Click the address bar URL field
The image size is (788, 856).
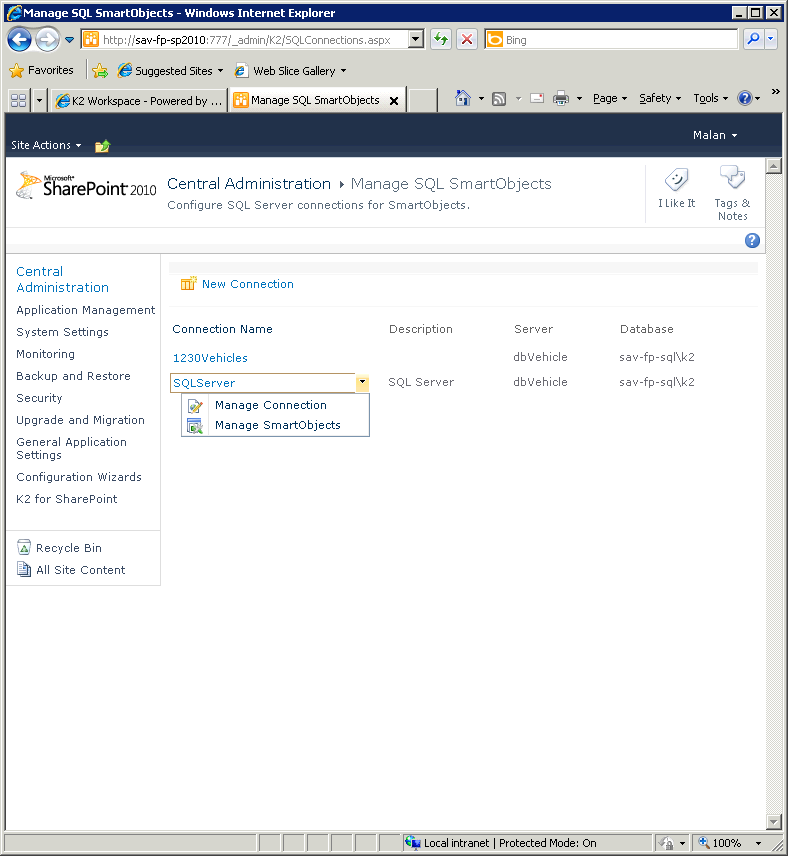tap(245, 40)
